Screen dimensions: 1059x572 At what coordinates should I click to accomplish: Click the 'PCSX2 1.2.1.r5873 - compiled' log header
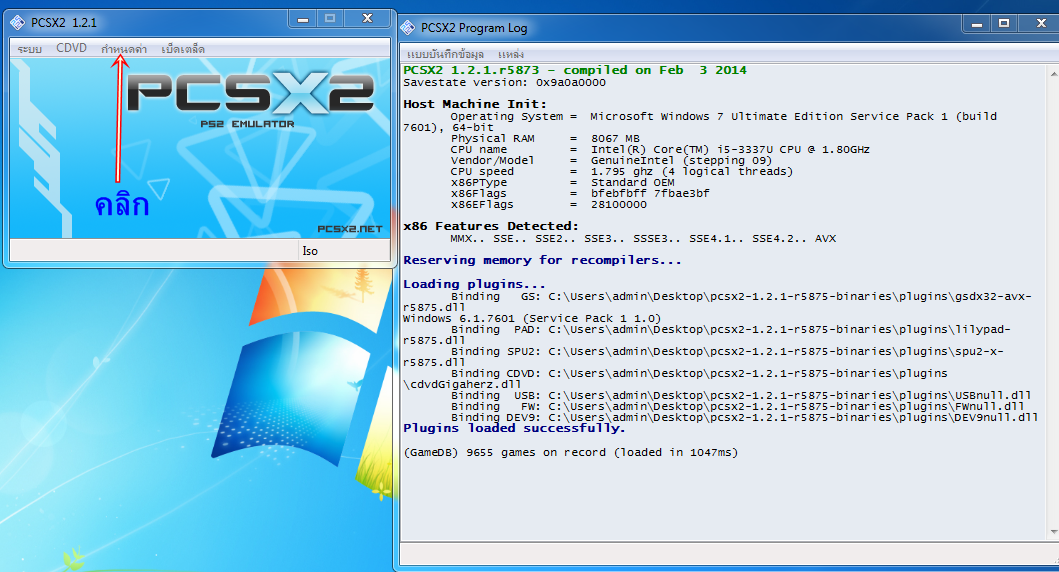coord(575,70)
